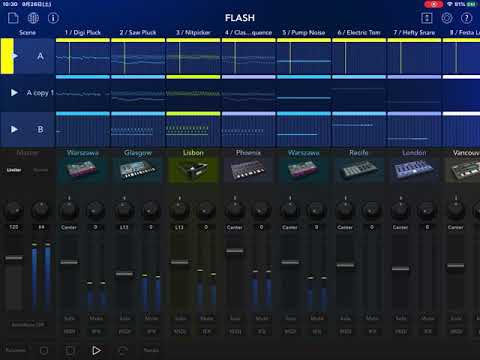Image resolution: width=480 pixels, height=360 pixels.
Task: Click the Lisbon track pan knob
Action: [x=179, y=210]
